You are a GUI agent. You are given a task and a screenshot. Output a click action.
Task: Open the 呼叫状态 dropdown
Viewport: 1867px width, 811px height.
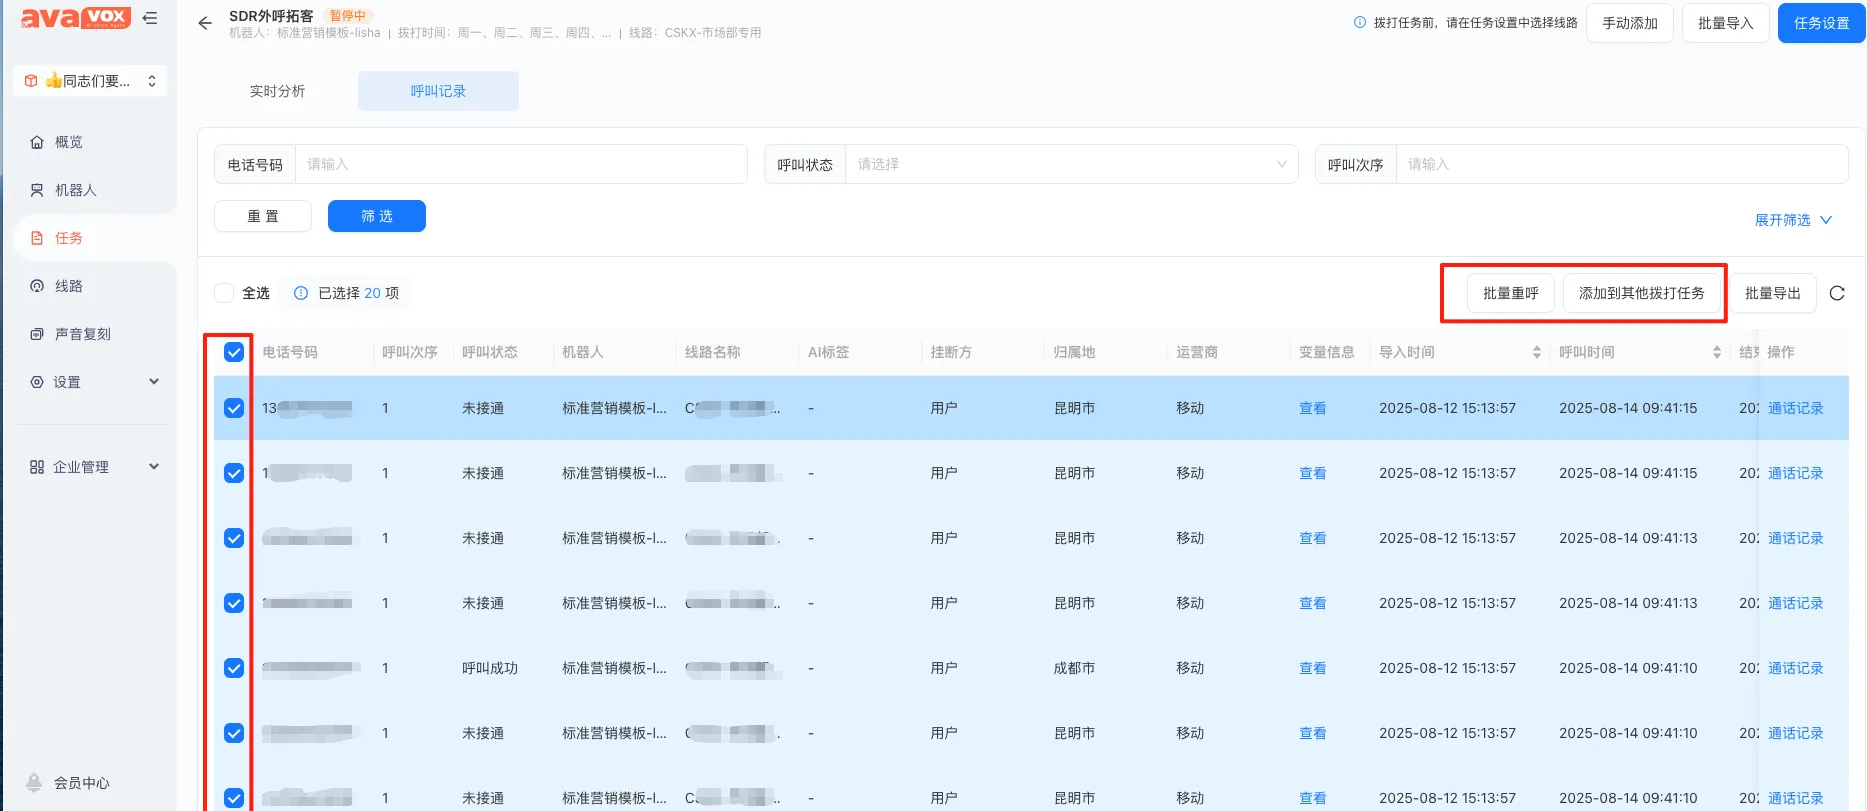(1070, 164)
